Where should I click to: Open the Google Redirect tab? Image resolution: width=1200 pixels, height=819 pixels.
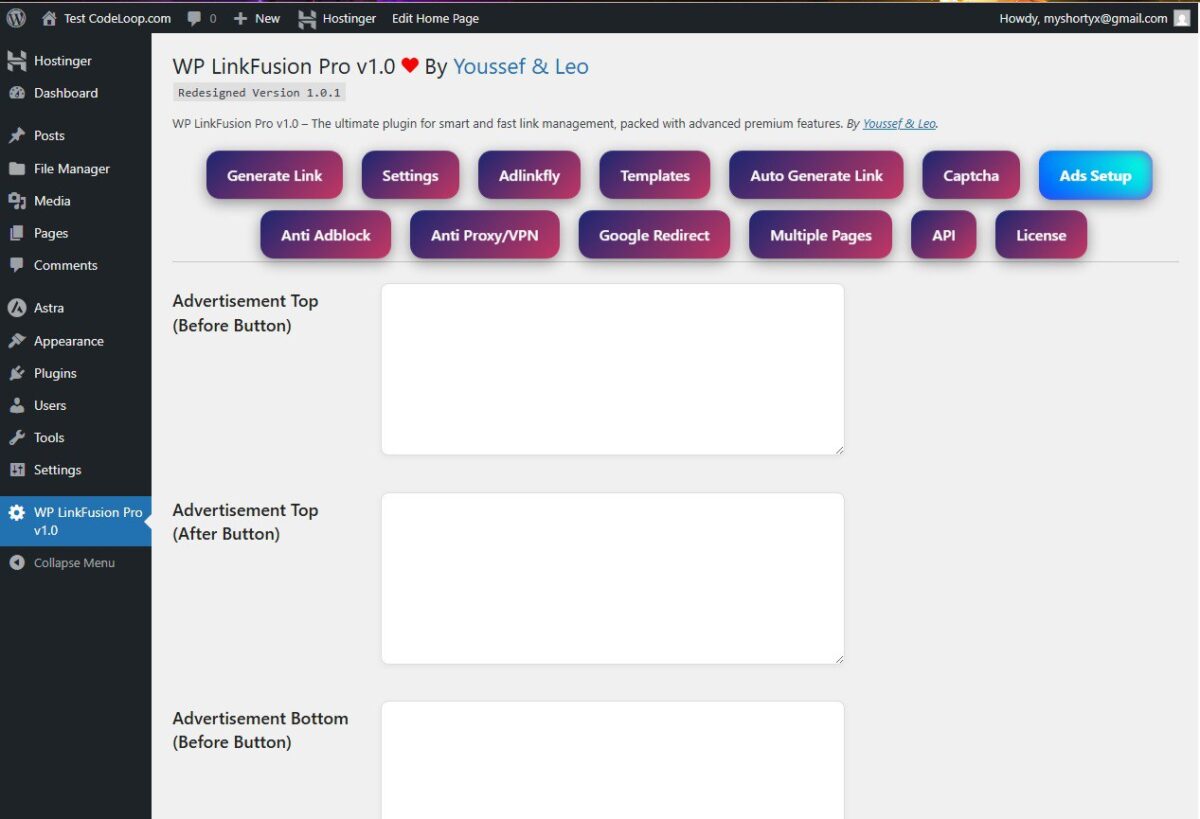coord(654,236)
